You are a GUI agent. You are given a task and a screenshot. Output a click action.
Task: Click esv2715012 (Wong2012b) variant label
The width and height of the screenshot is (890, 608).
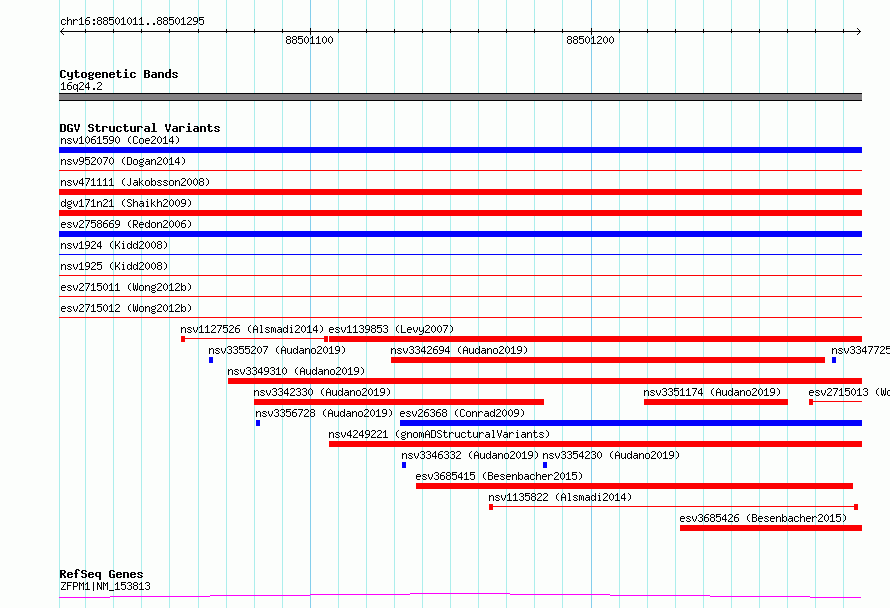126,308
